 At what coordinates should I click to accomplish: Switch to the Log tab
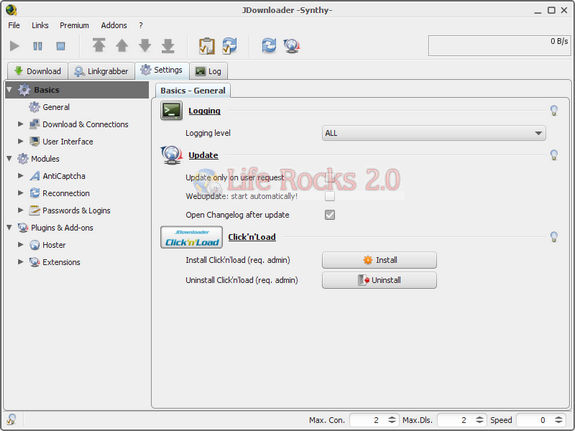pyautogui.click(x=208, y=71)
